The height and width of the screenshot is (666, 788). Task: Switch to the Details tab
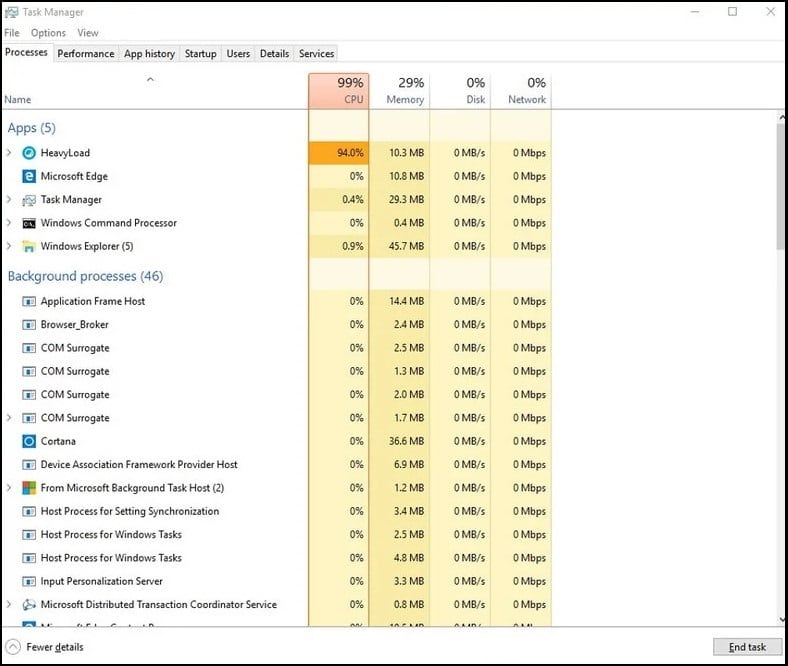274,54
